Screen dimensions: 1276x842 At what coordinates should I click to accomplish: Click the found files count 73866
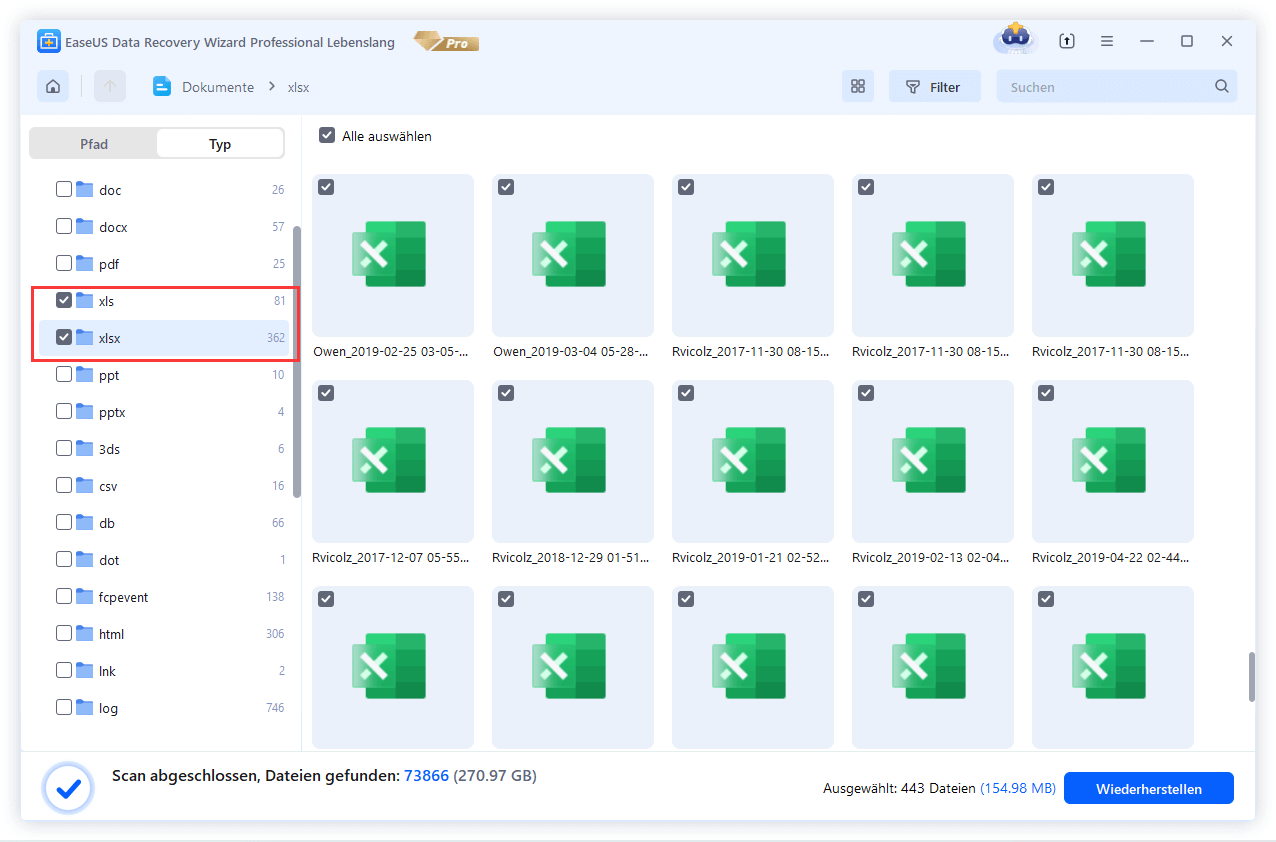(x=426, y=775)
